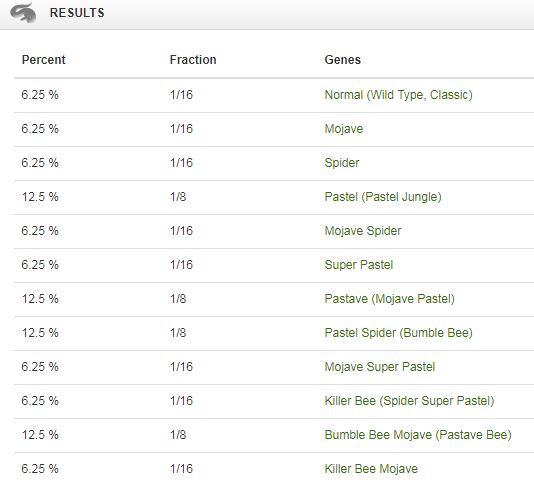Select Bumble Bee Mojave (Pastave Bee) link

pyautogui.click(x=418, y=435)
